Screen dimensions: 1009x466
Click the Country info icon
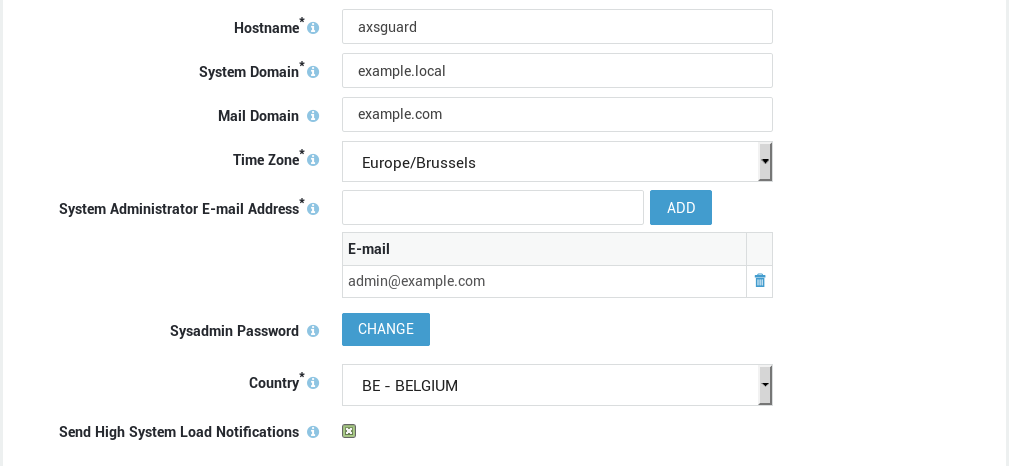pyautogui.click(x=313, y=383)
